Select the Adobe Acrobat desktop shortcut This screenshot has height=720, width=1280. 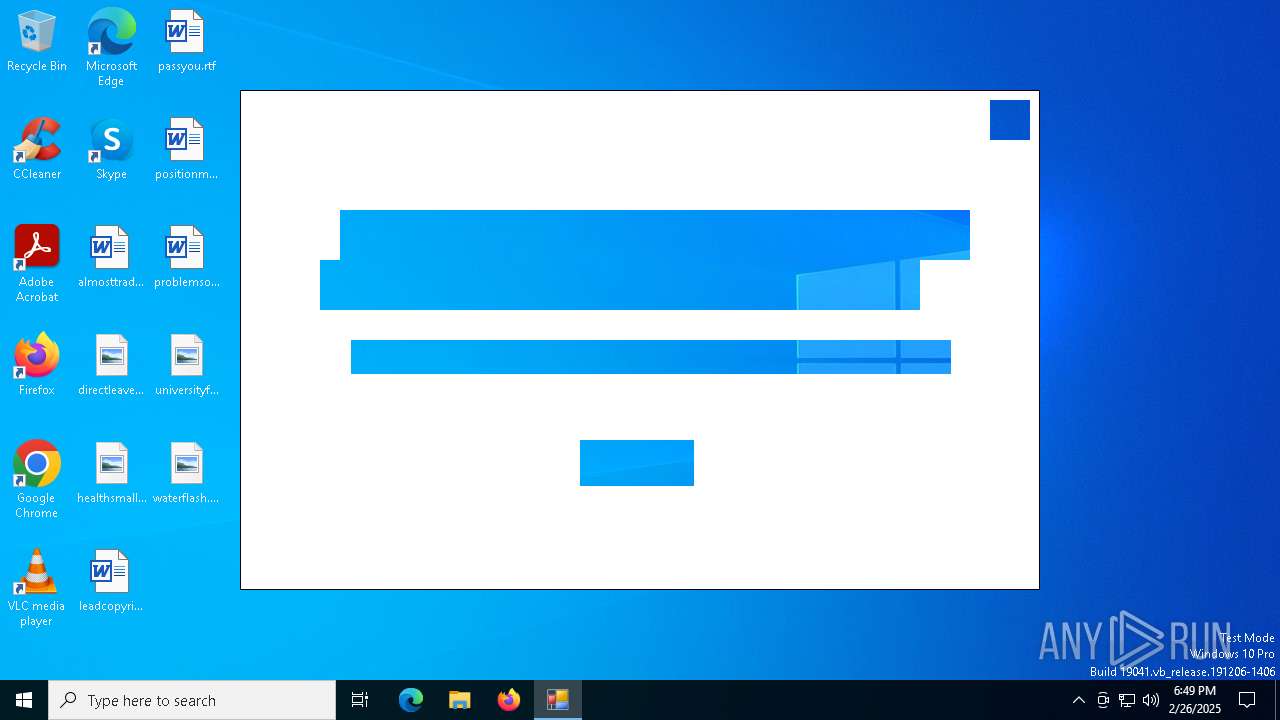[37, 264]
